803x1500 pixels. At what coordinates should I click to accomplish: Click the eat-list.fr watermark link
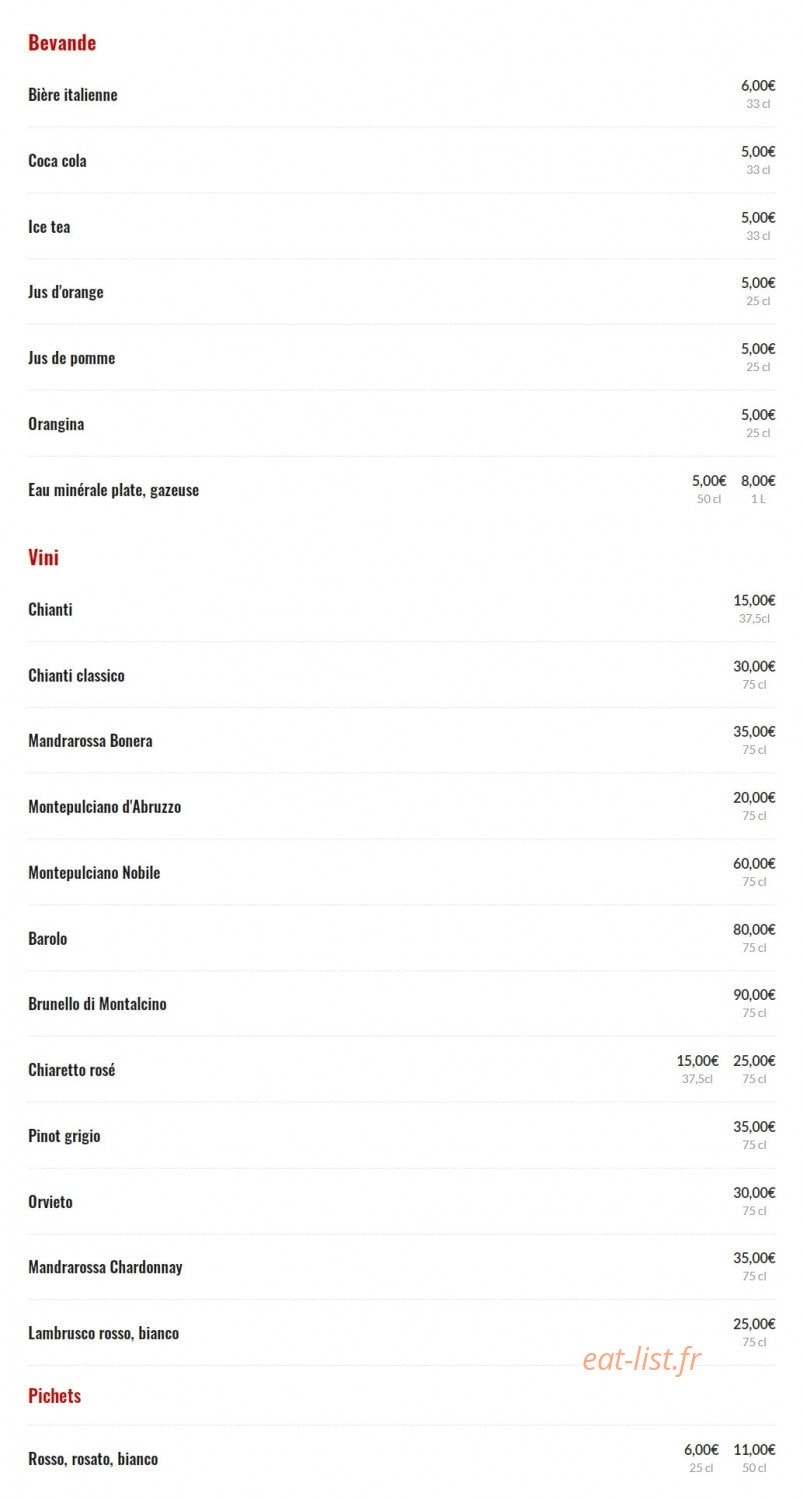click(641, 1359)
